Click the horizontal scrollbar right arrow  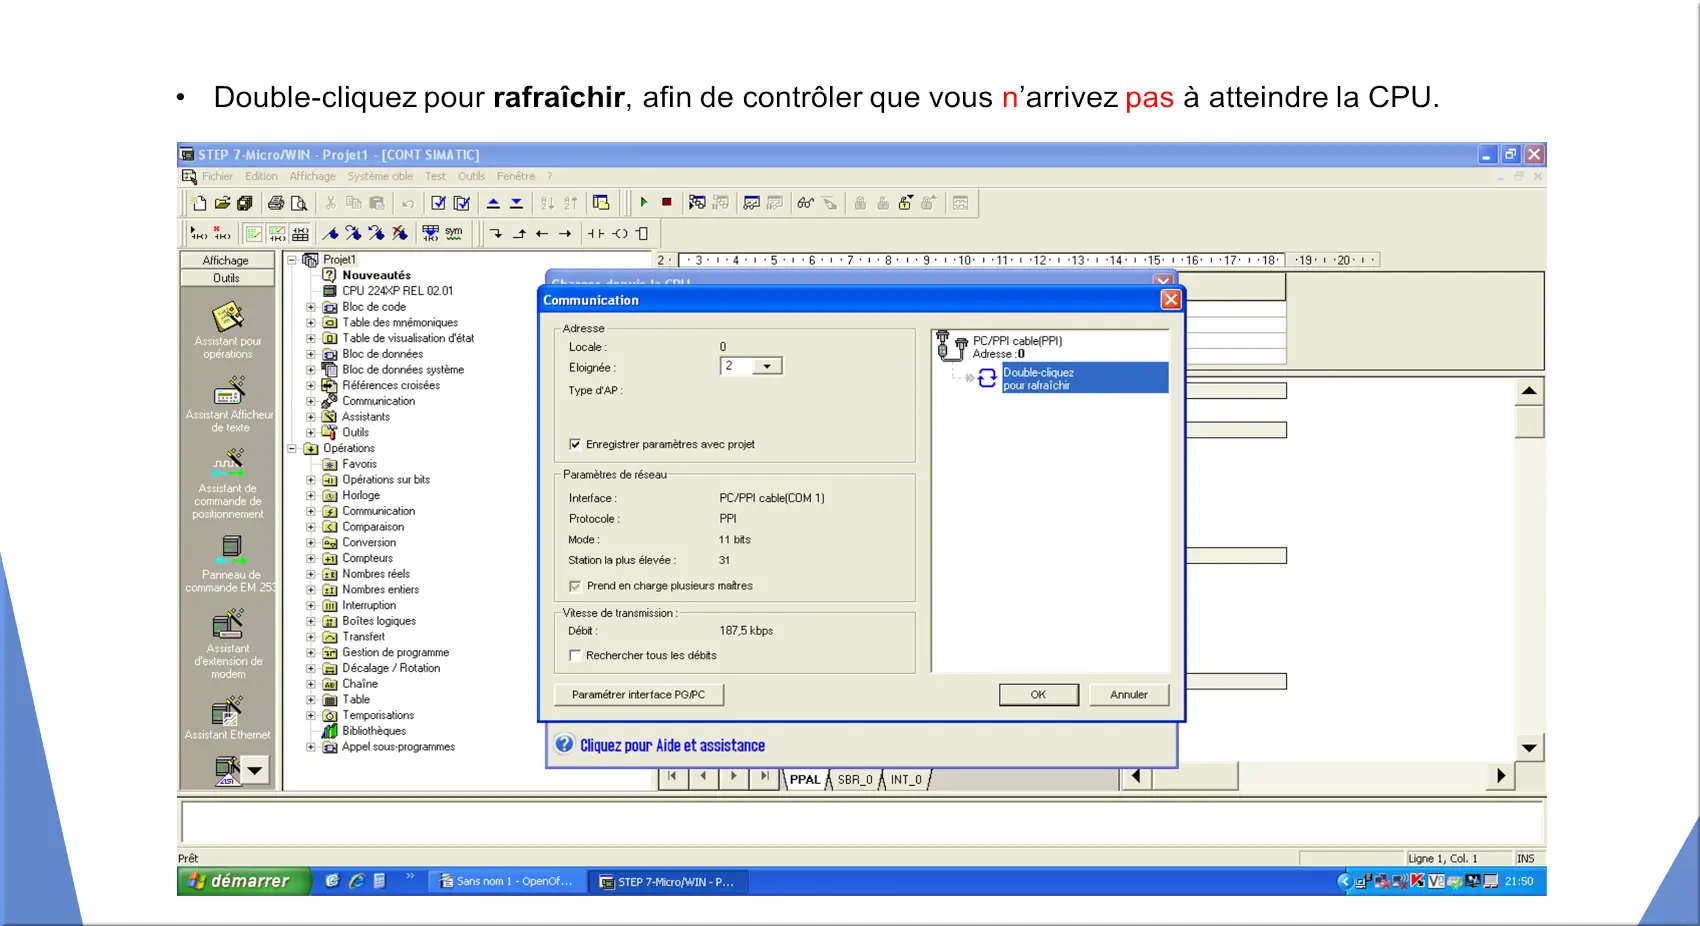click(1501, 776)
